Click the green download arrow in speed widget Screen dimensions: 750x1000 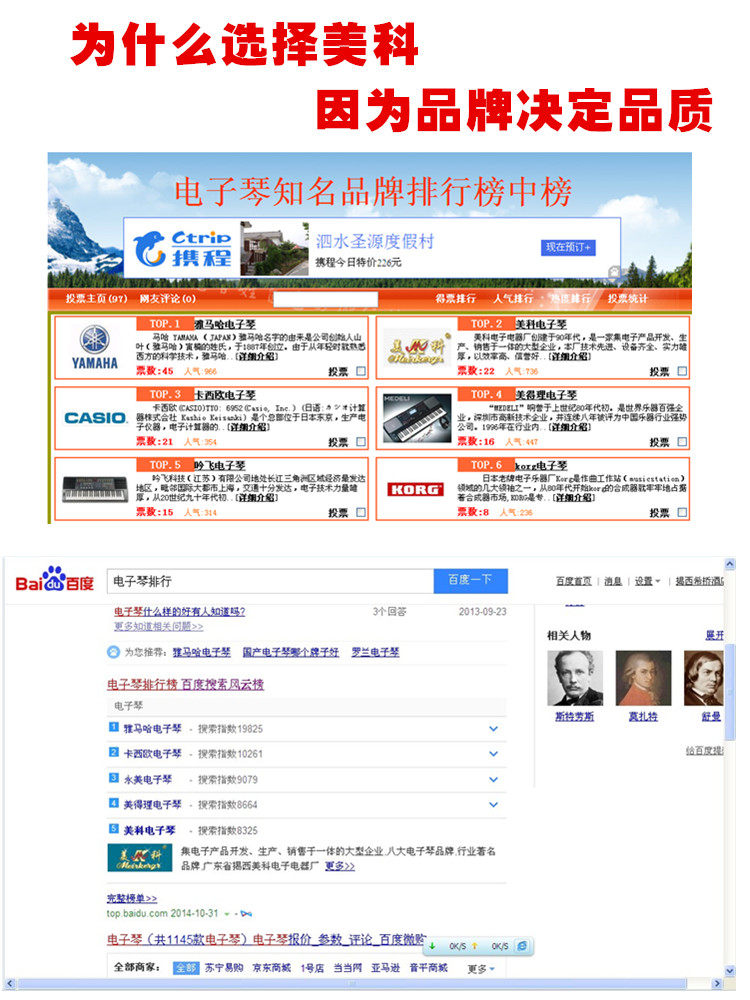[433, 946]
